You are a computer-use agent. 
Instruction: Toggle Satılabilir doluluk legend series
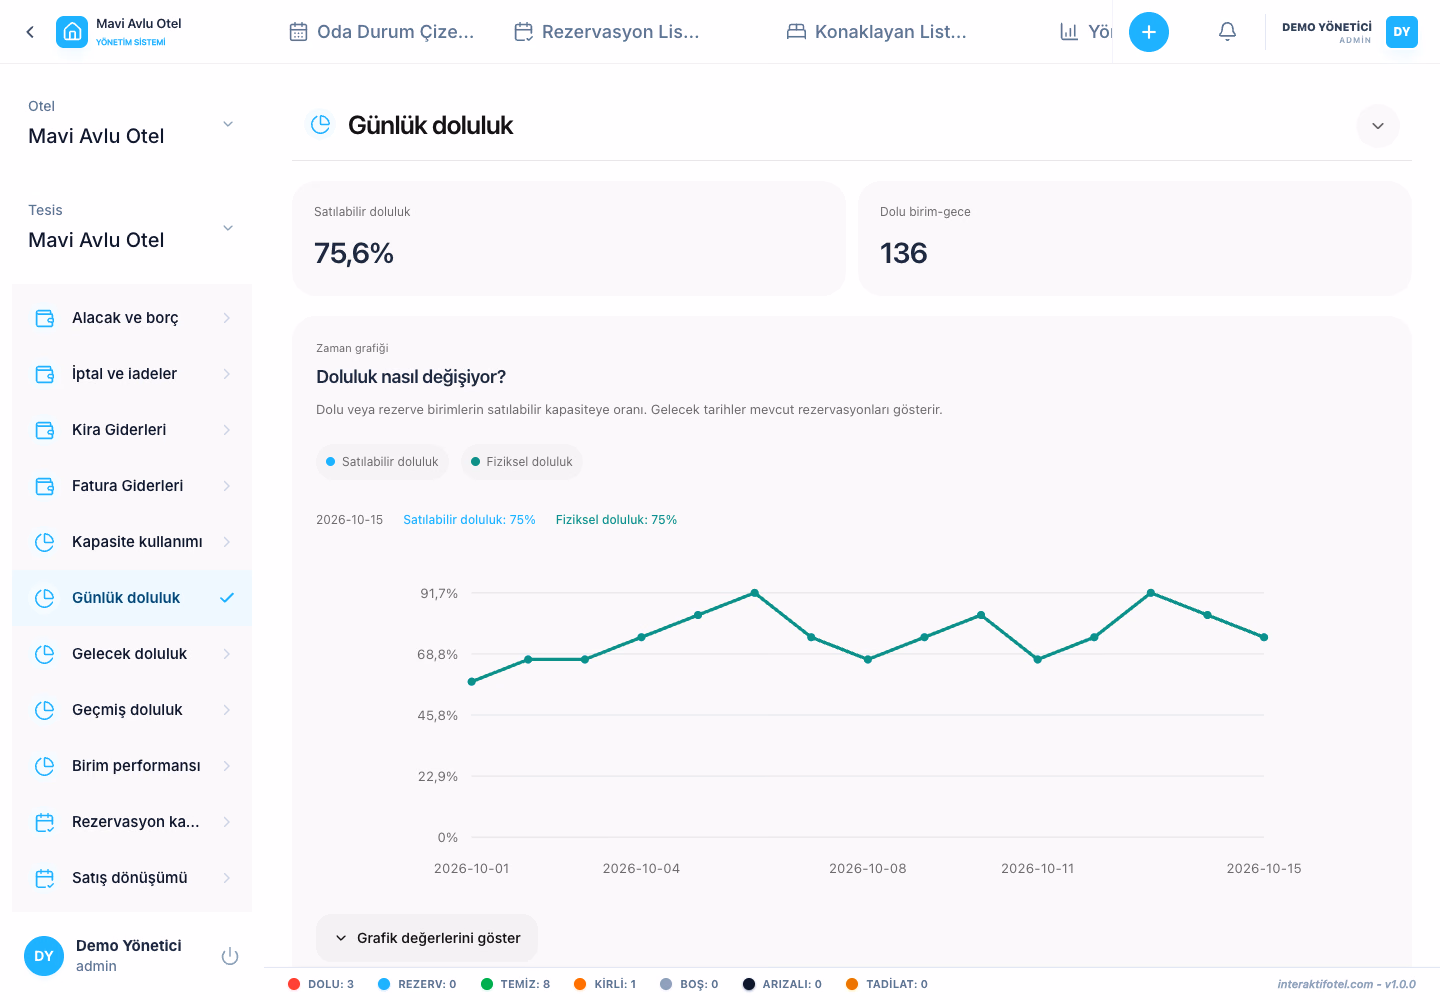(382, 462)
